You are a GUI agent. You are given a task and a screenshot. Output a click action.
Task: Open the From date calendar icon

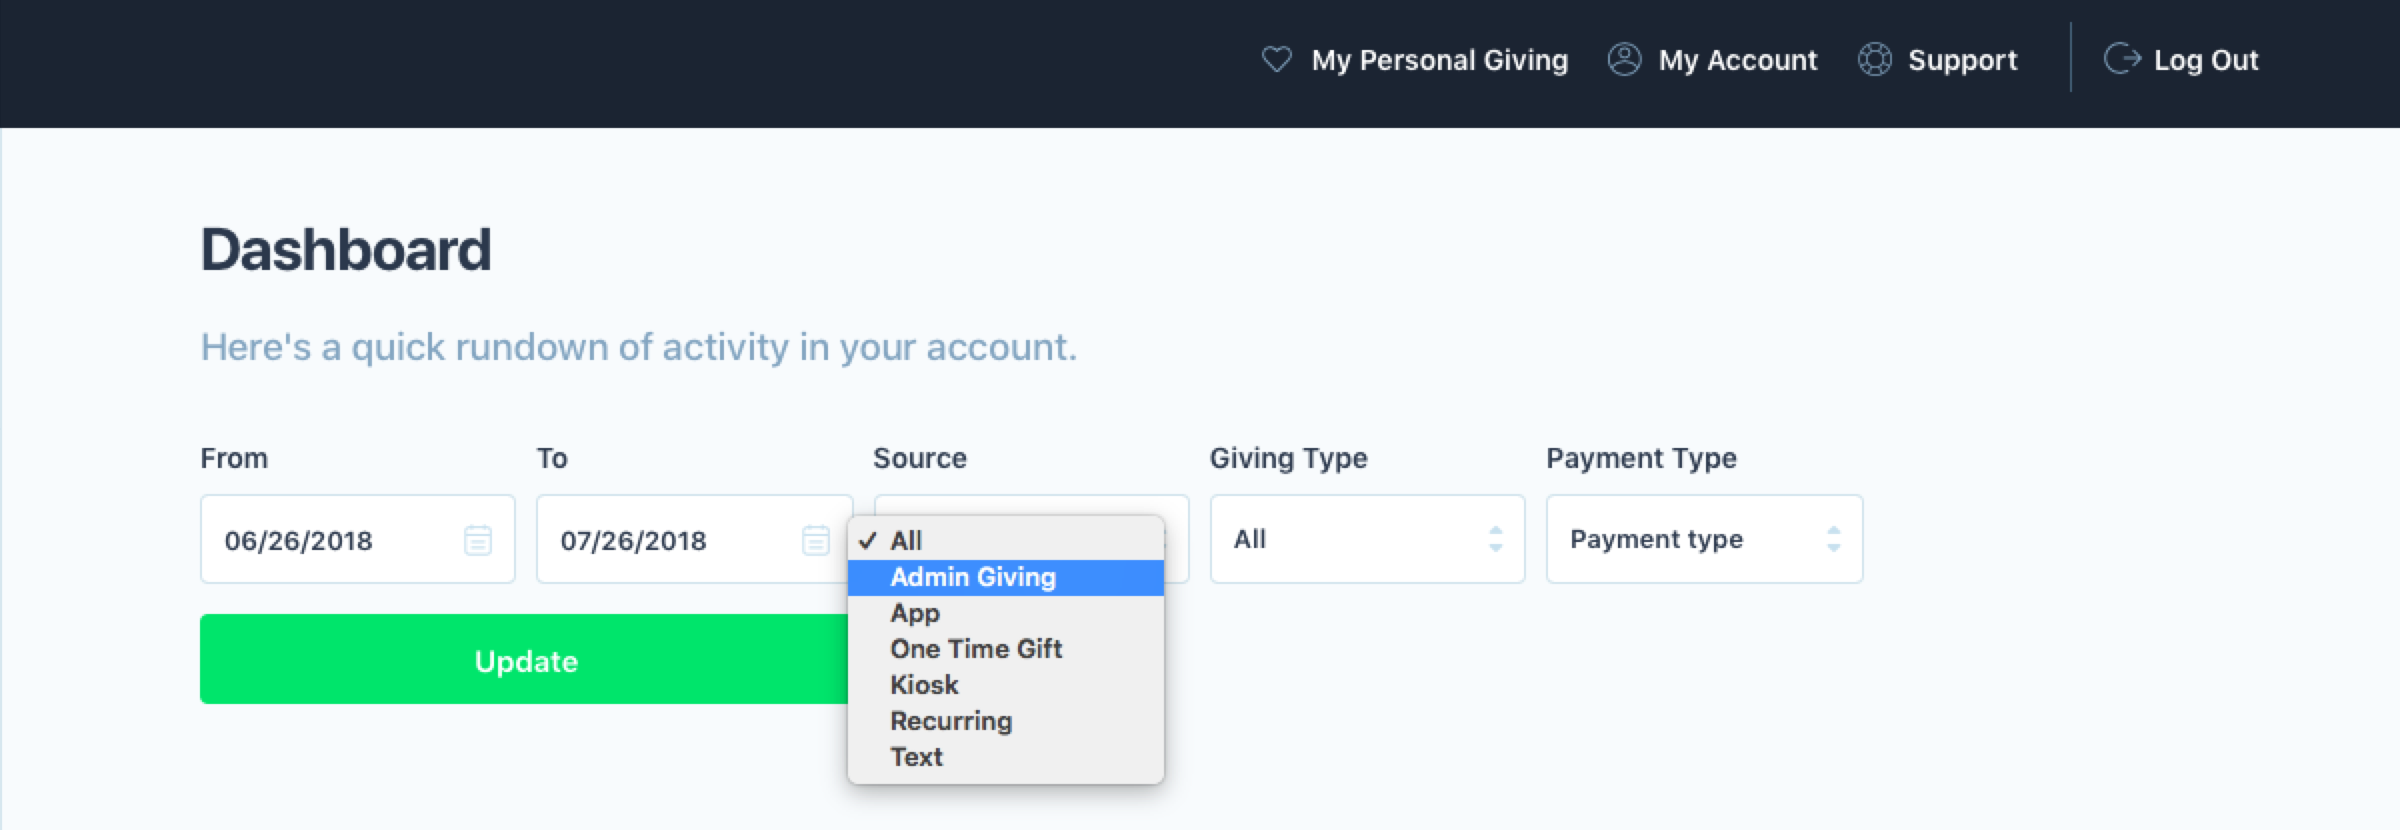(478, 540)
